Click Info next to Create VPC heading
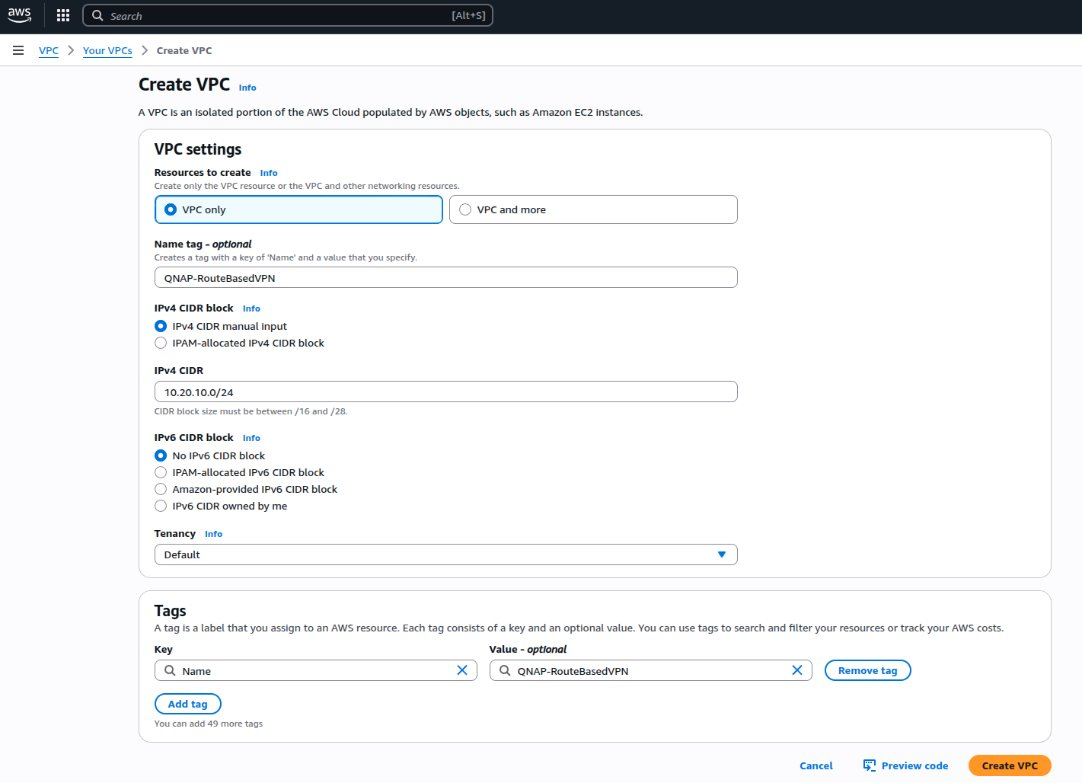The height and width of the screenshot is (783, 1082). pyautogui.click(x=247, y=88)
